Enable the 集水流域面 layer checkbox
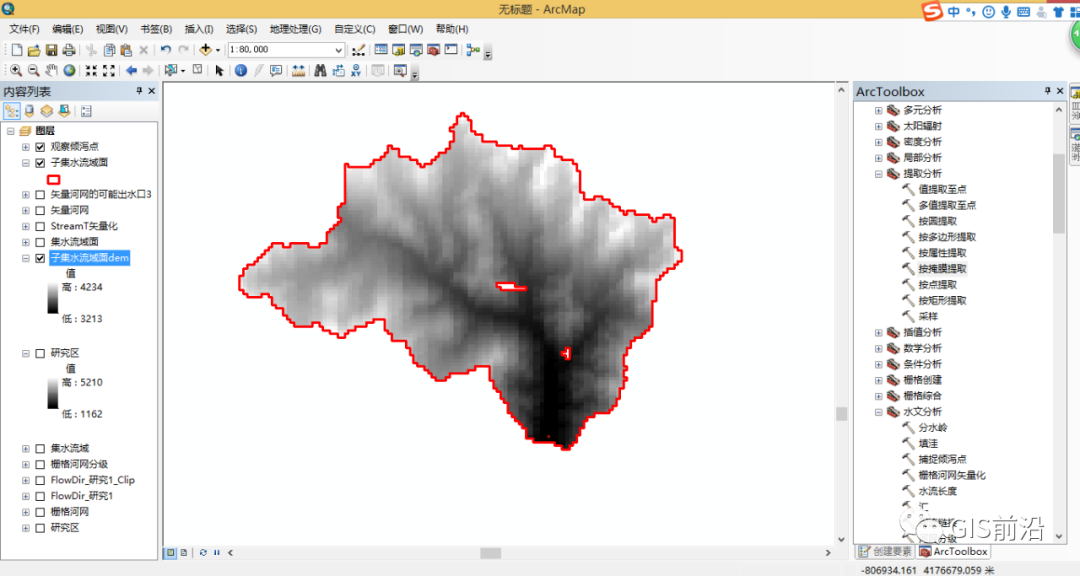Screen dimensions: 1080x576 pyautogui.click(x=40, y=242)
